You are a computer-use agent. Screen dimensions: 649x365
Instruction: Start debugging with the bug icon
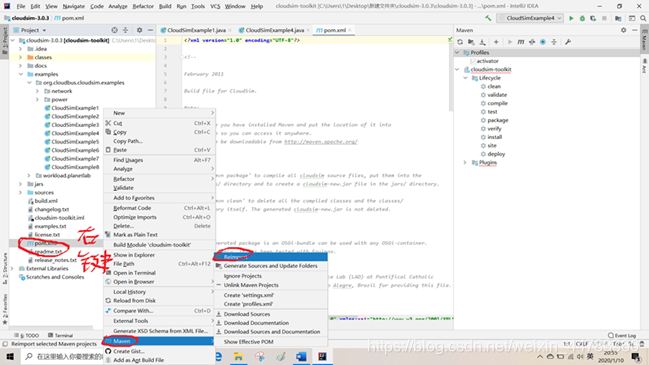582,18
